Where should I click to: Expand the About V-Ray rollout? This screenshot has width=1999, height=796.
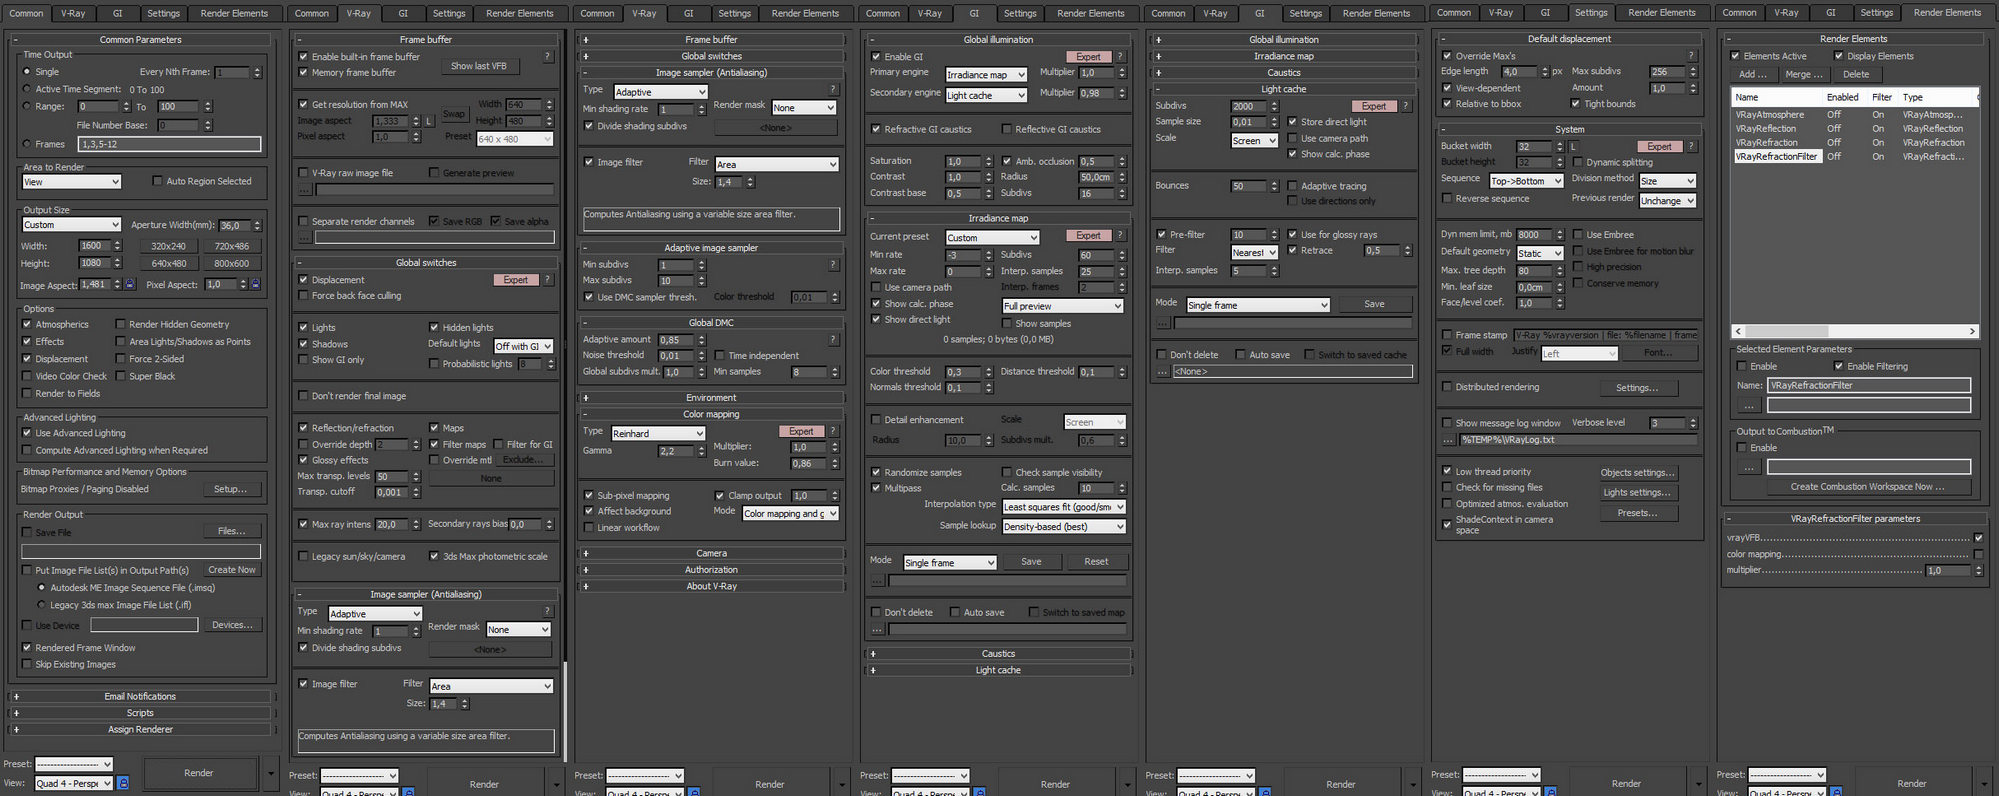[712, 586]
